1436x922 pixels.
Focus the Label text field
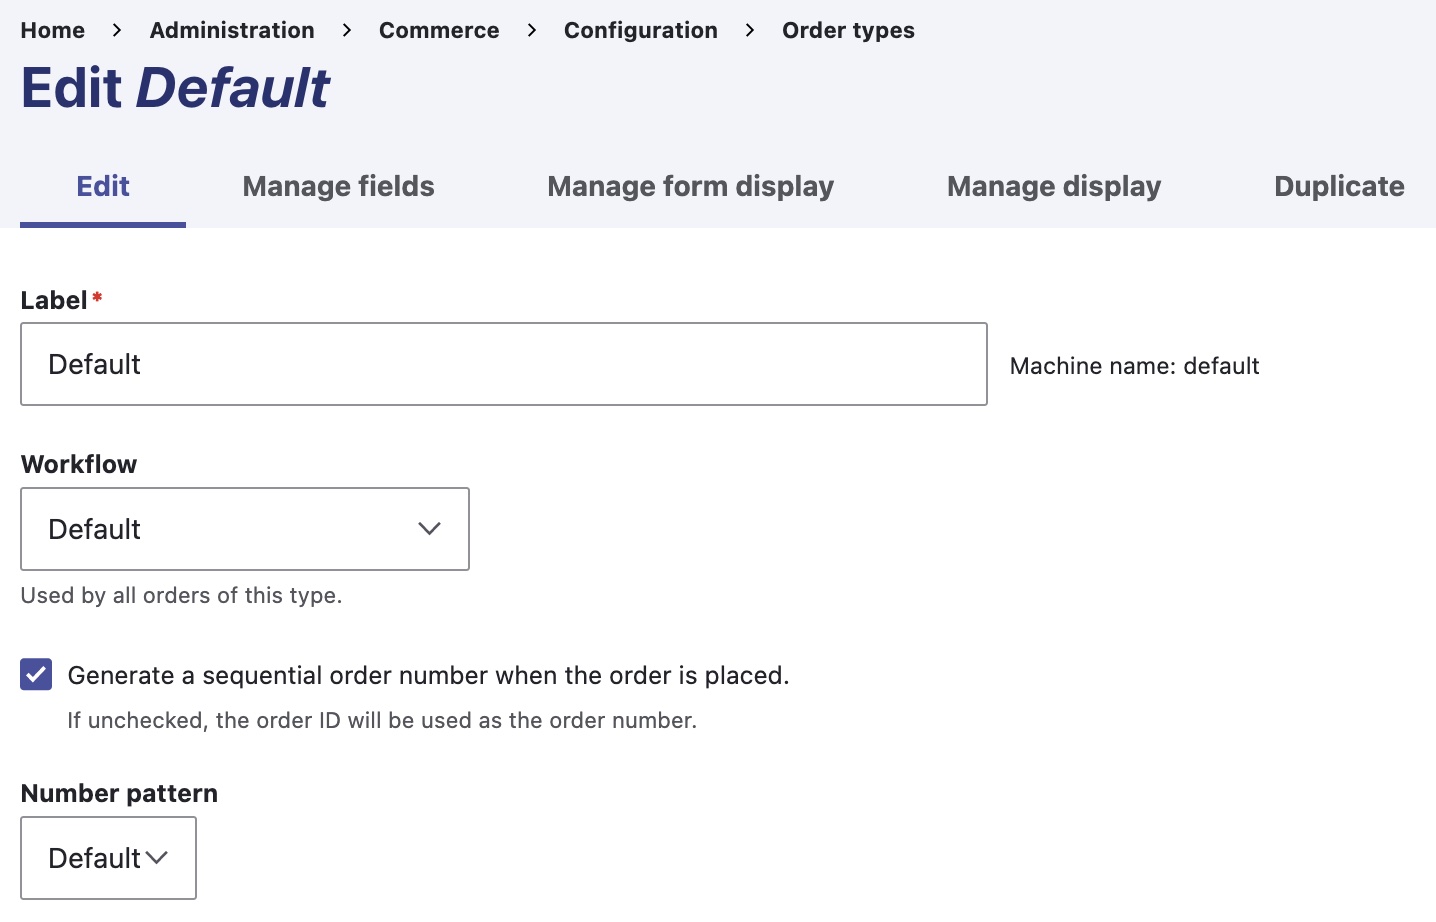point(504,364)
